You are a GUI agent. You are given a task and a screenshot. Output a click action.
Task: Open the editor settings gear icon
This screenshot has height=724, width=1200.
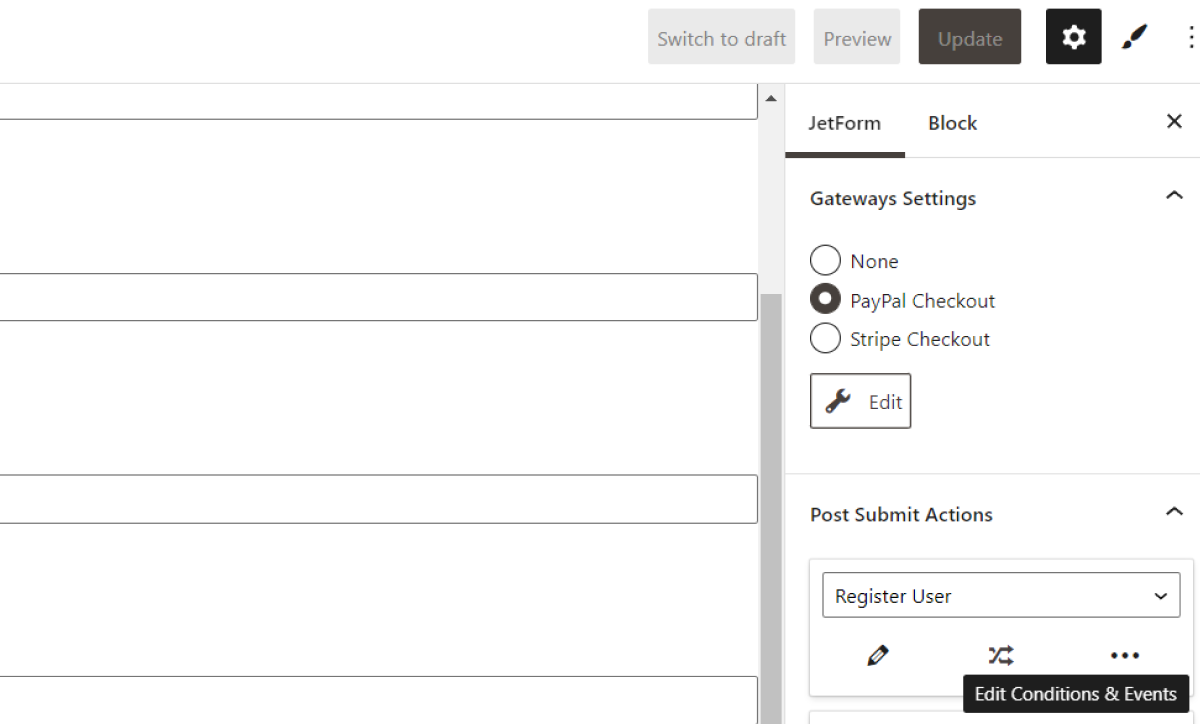coord(1073,36)
